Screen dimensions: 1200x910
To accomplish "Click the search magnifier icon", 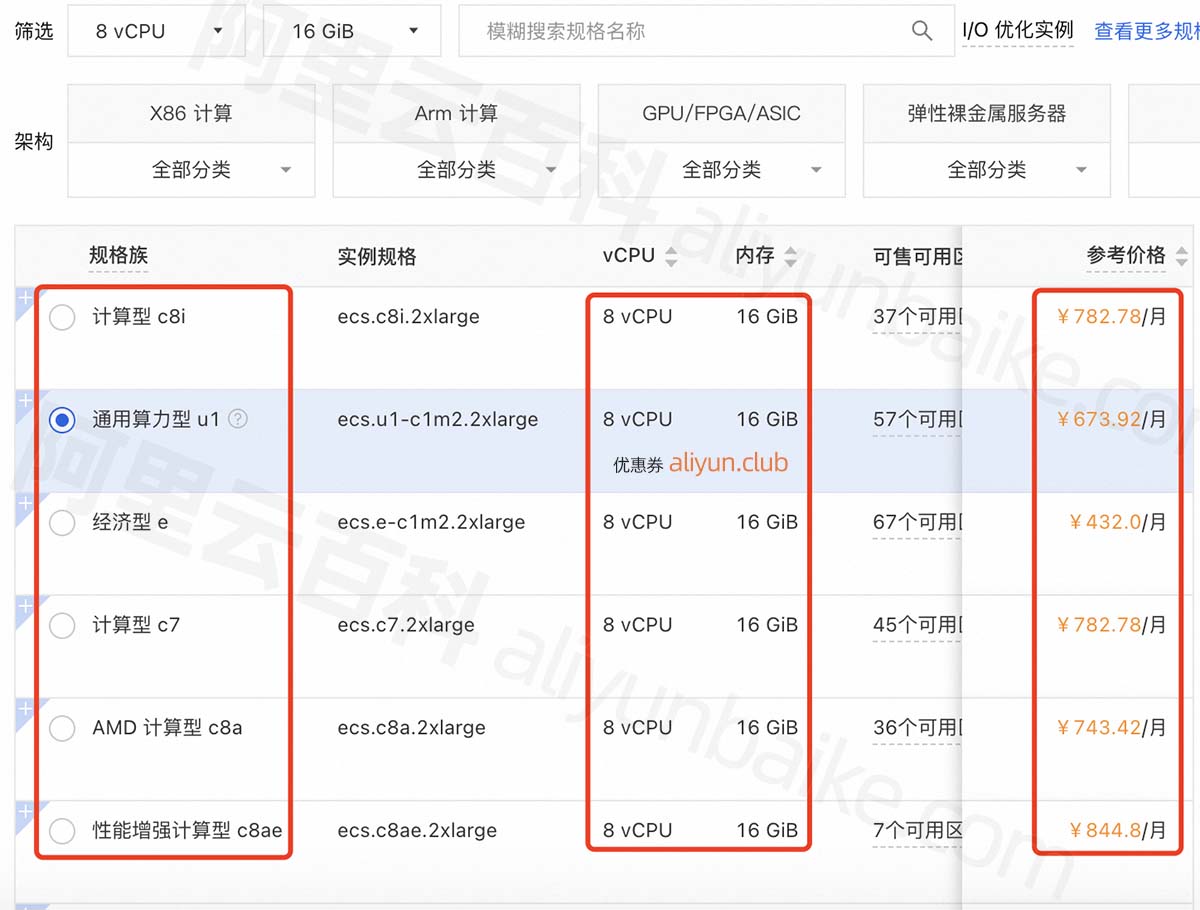I will coord(922,31).
